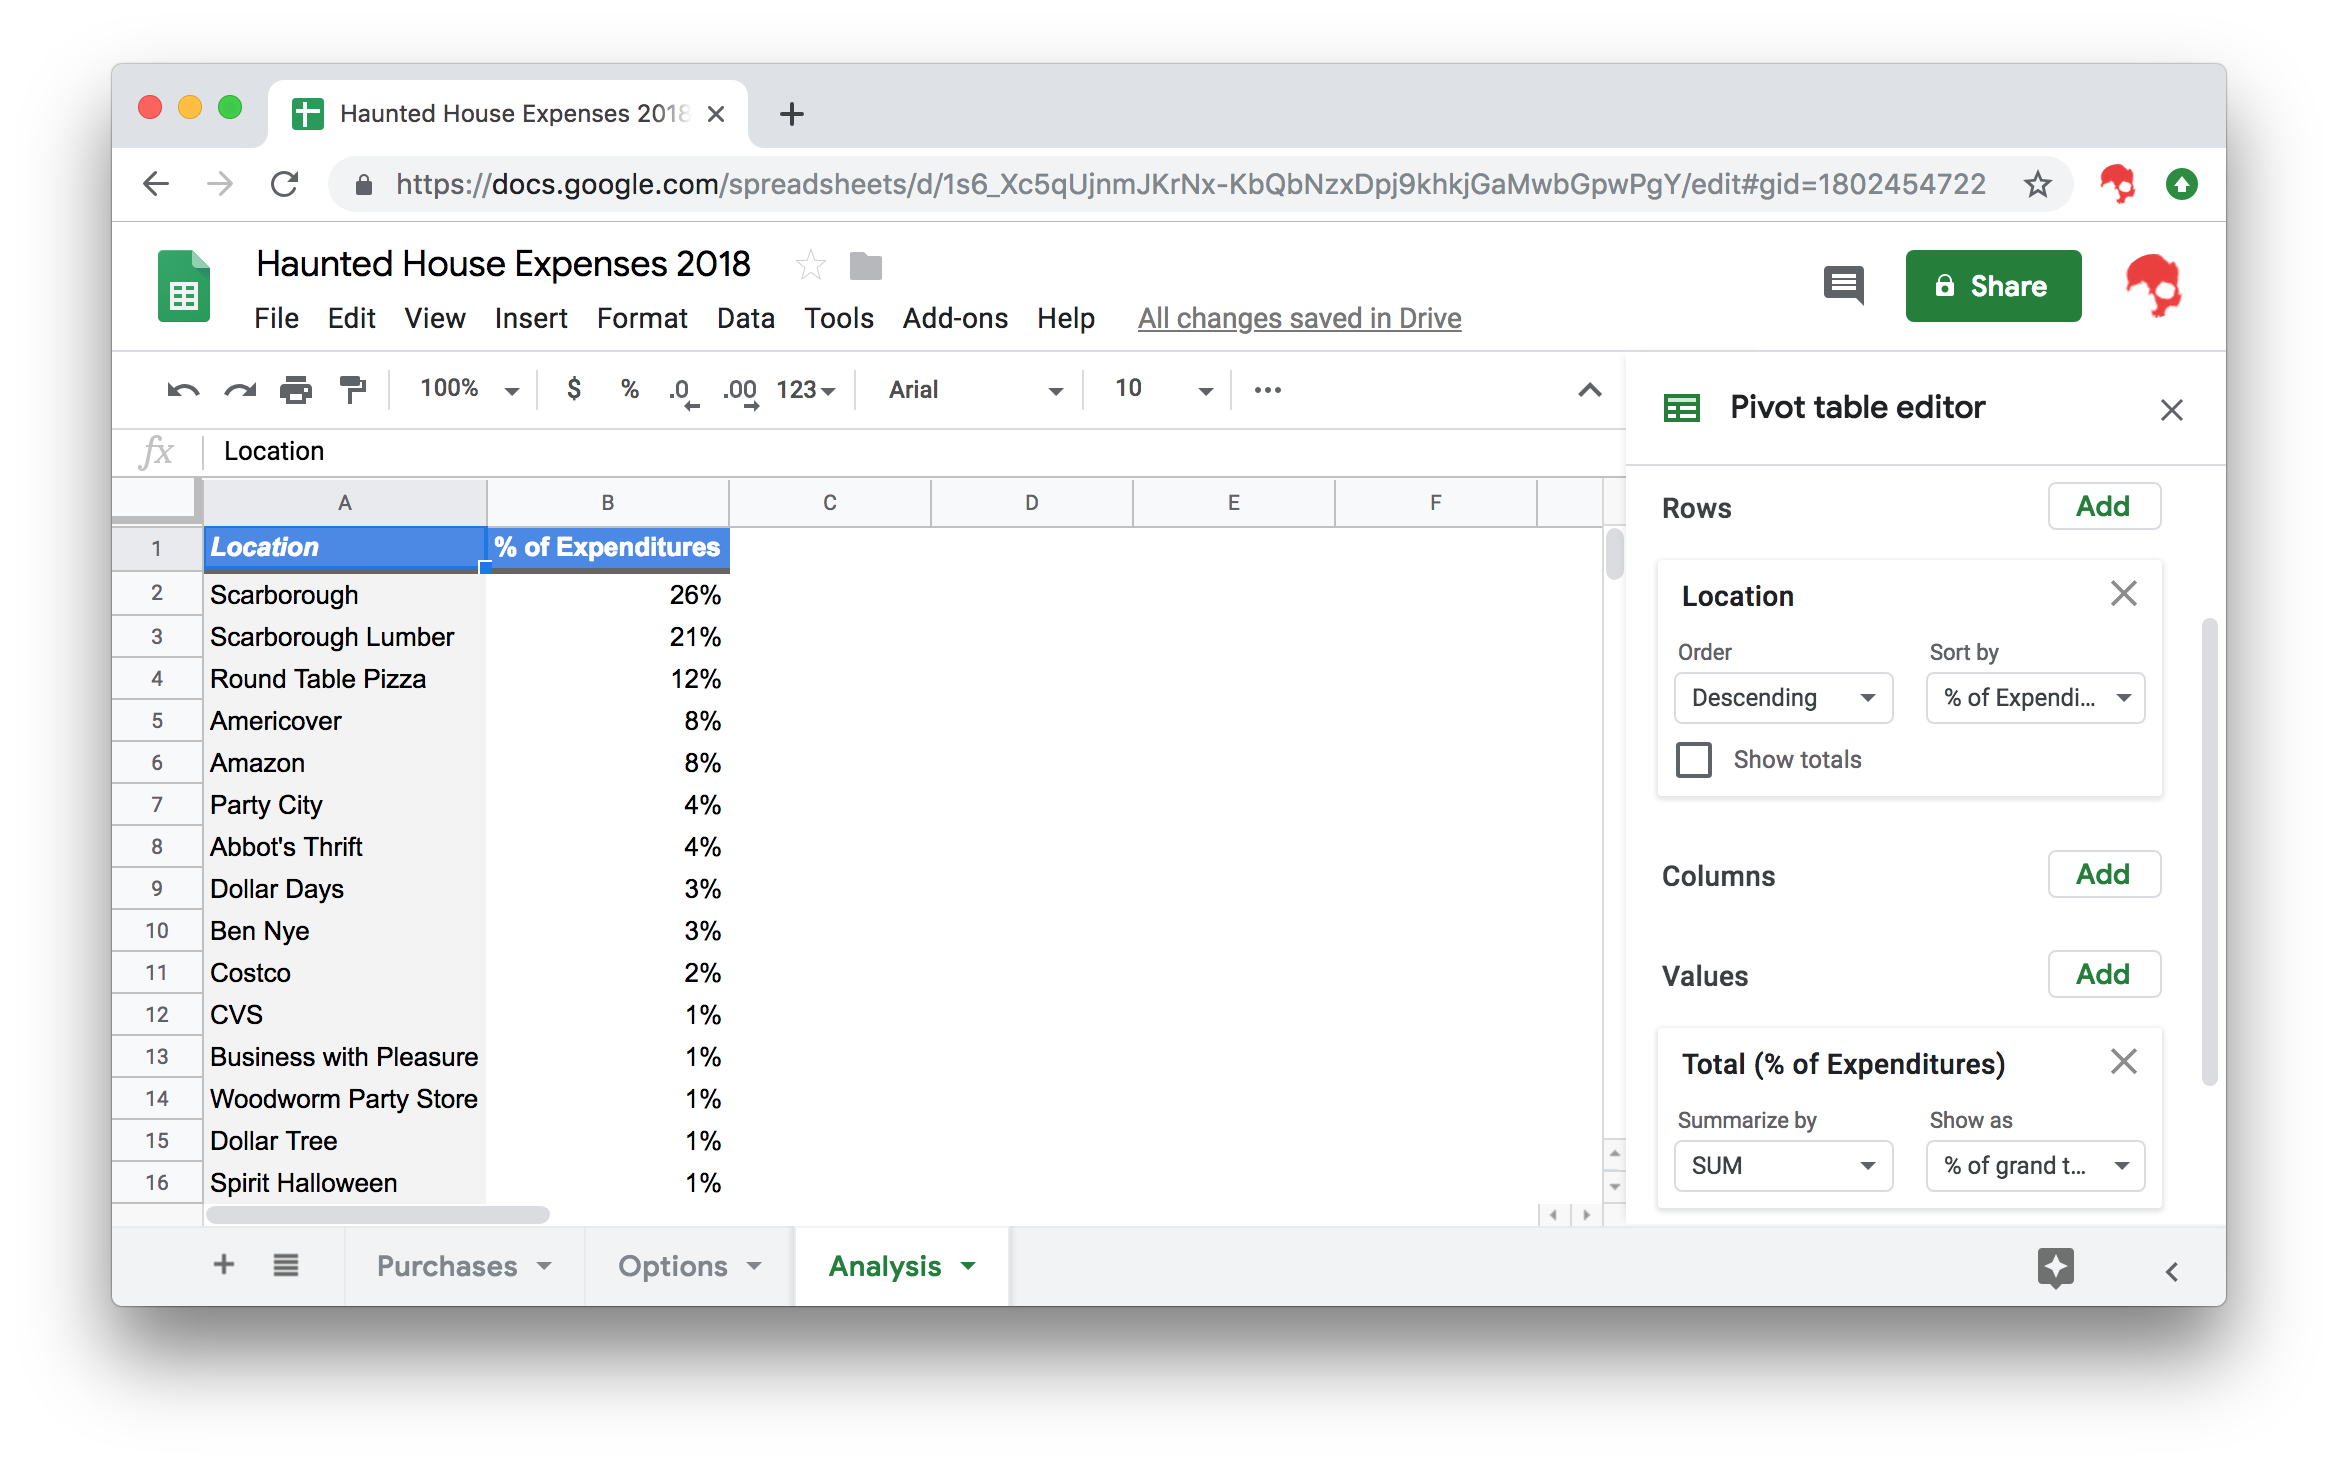Add a field to Rows
2338x1466 pixels.
(2104, 506)
